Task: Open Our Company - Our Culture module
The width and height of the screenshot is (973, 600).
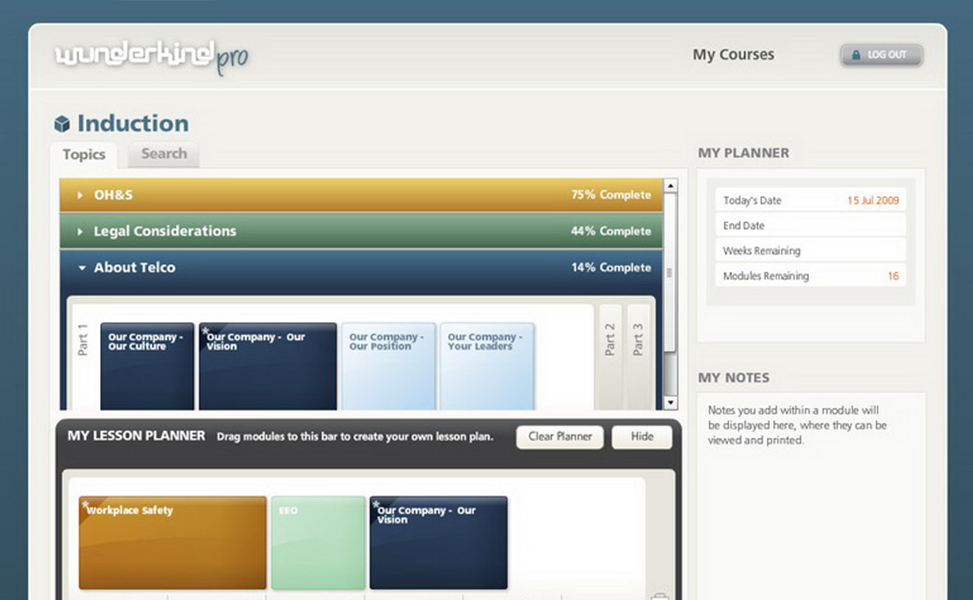Action: pos(147,366)
